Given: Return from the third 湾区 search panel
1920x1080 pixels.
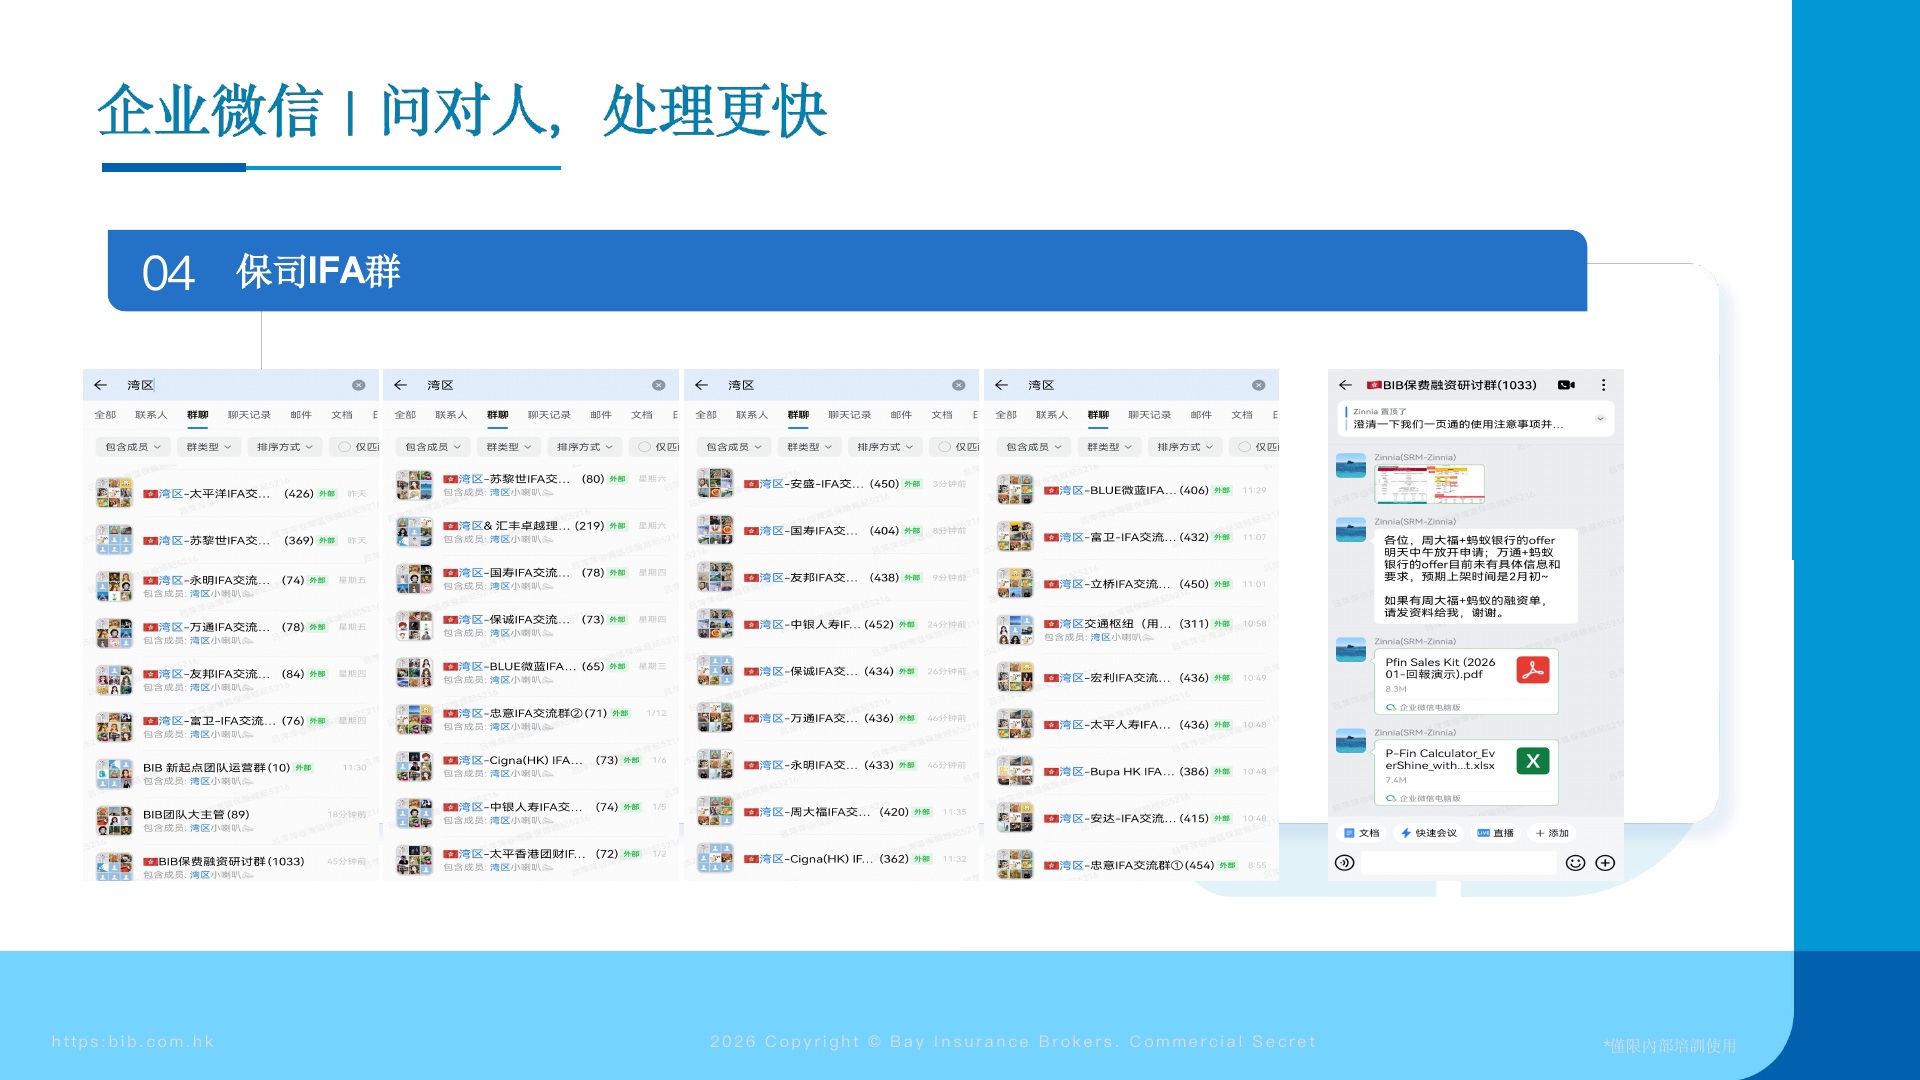Looking at the screenshot, I should click(x=701, y=385).
